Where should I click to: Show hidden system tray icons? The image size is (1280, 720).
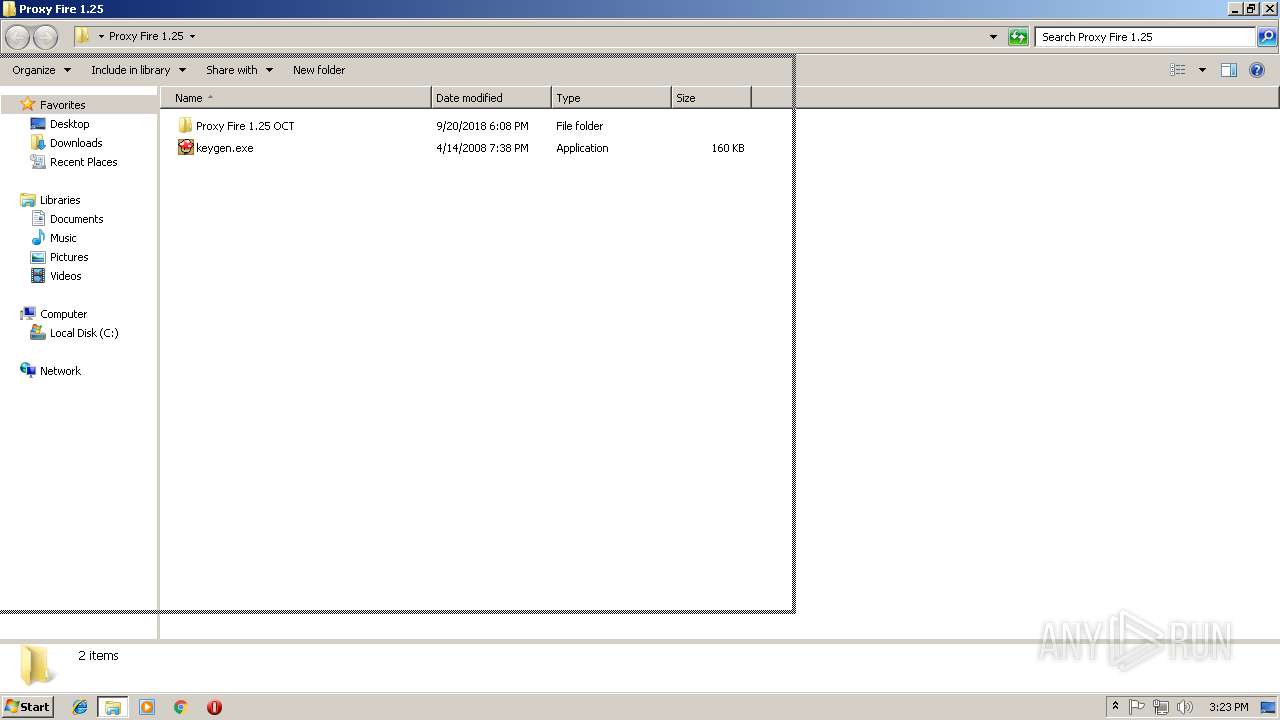click(x=1115, y=707)
